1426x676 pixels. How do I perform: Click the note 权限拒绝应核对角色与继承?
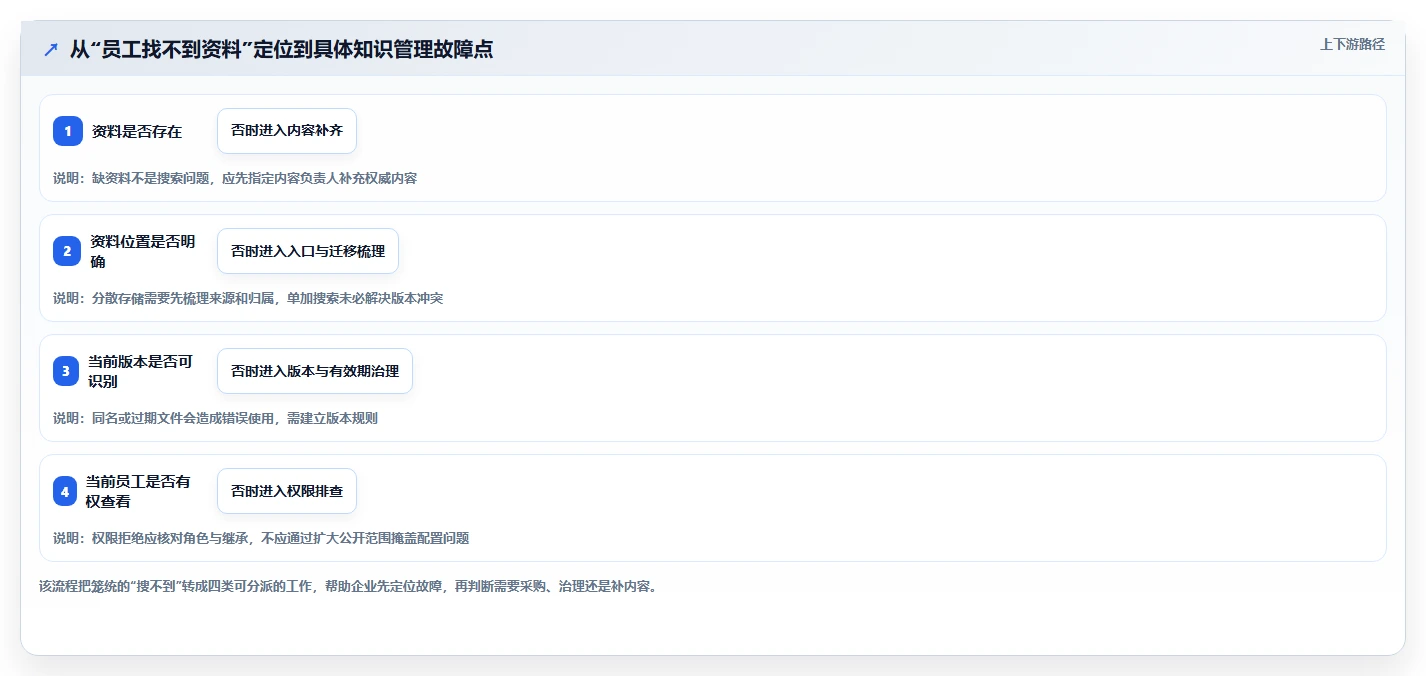[169, 538]
